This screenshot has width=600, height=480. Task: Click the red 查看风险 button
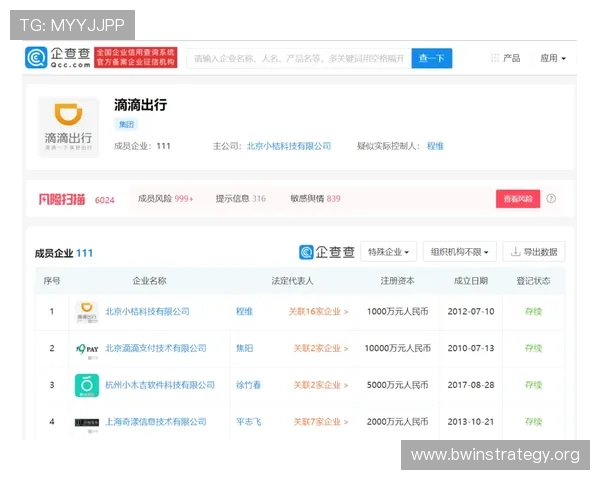(x=518, y=199)
